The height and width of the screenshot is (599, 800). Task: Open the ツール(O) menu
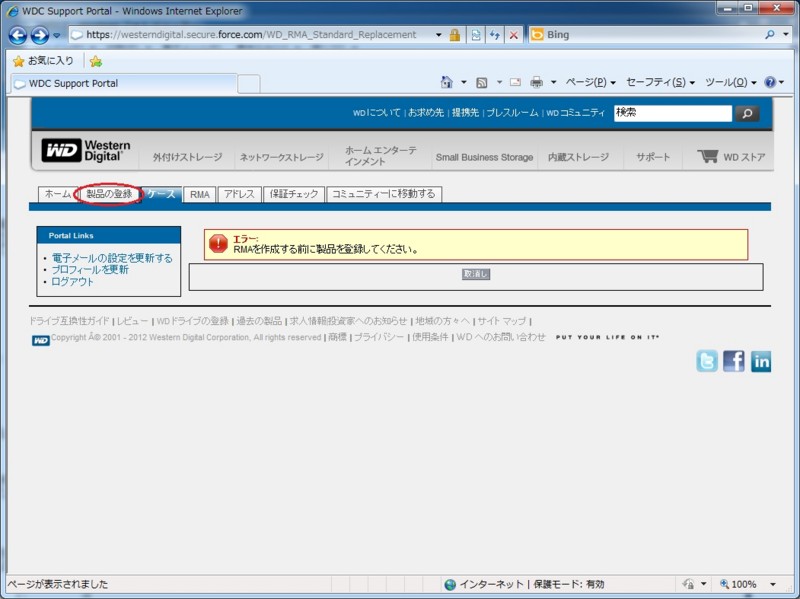click(x=730, y=82)
